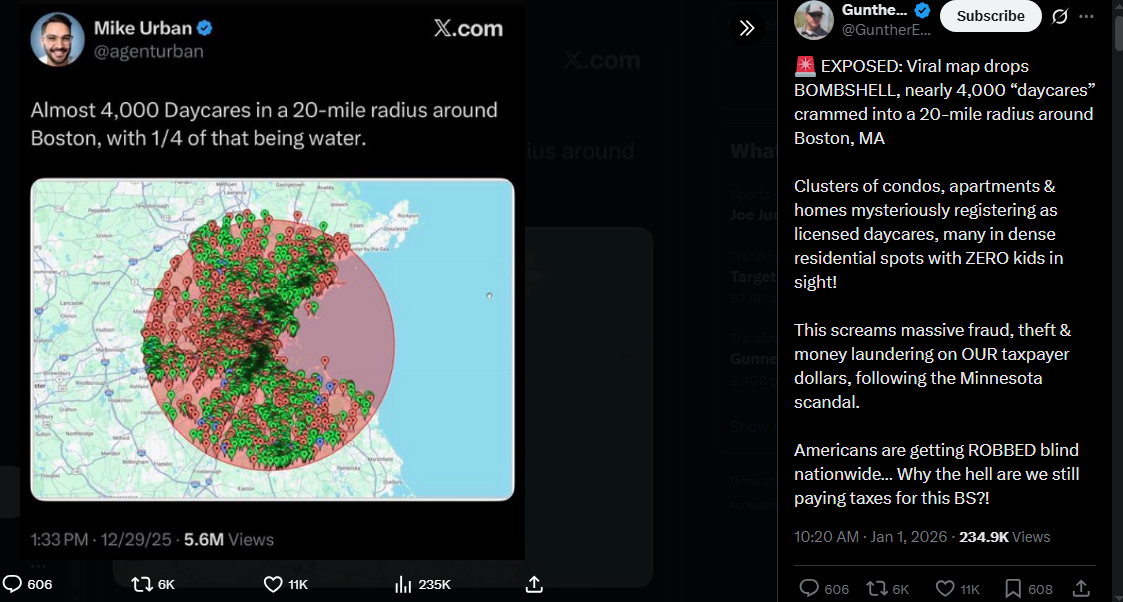Click the Grok icon beside Subscribe
1123x602 pixels.
(x=1060, y=16)
